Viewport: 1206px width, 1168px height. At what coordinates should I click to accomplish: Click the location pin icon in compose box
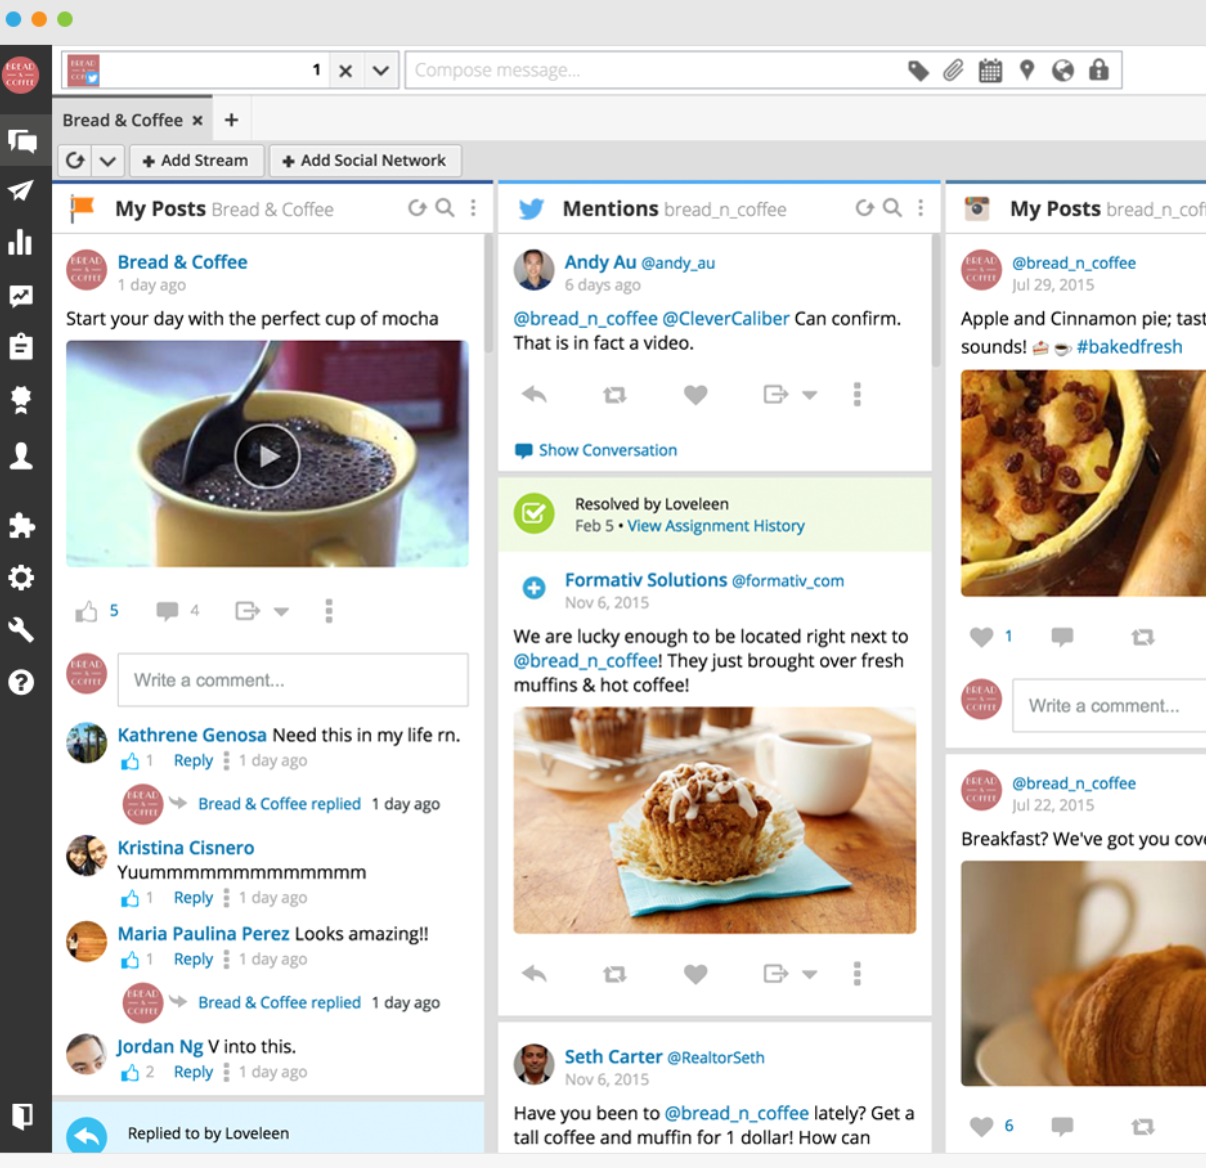click(1026, 70)
